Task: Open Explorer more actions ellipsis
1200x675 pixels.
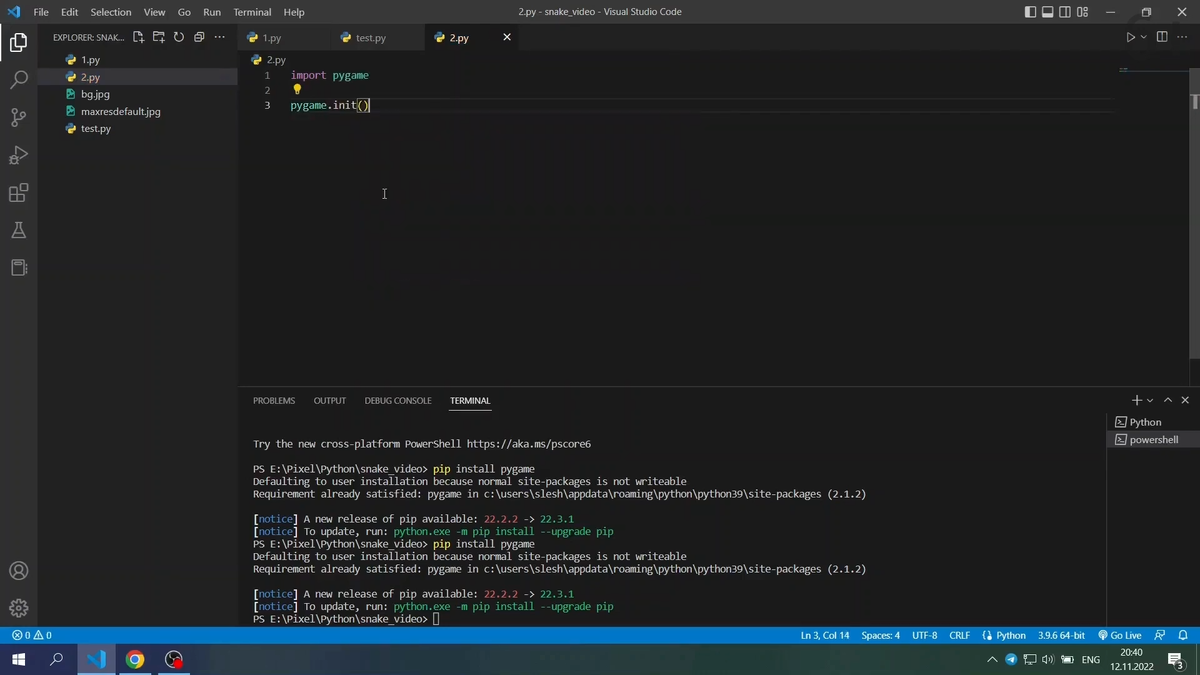Action: point(219,37)
